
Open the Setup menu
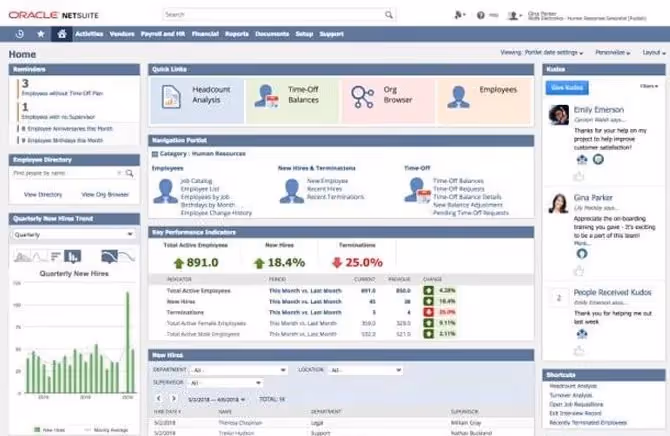pos(304,34)
